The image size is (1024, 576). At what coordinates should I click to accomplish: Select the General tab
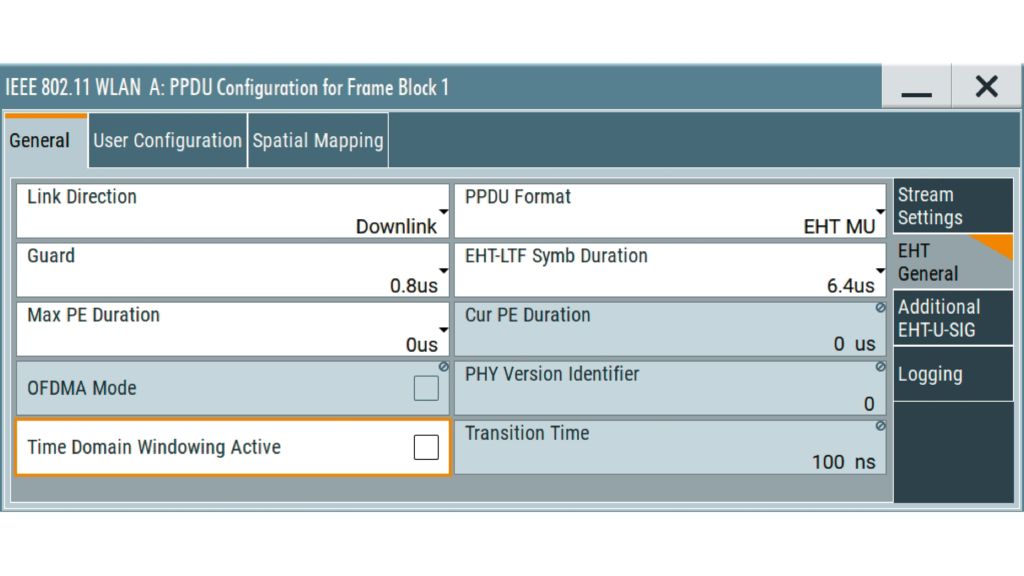(x=40, y=141)
